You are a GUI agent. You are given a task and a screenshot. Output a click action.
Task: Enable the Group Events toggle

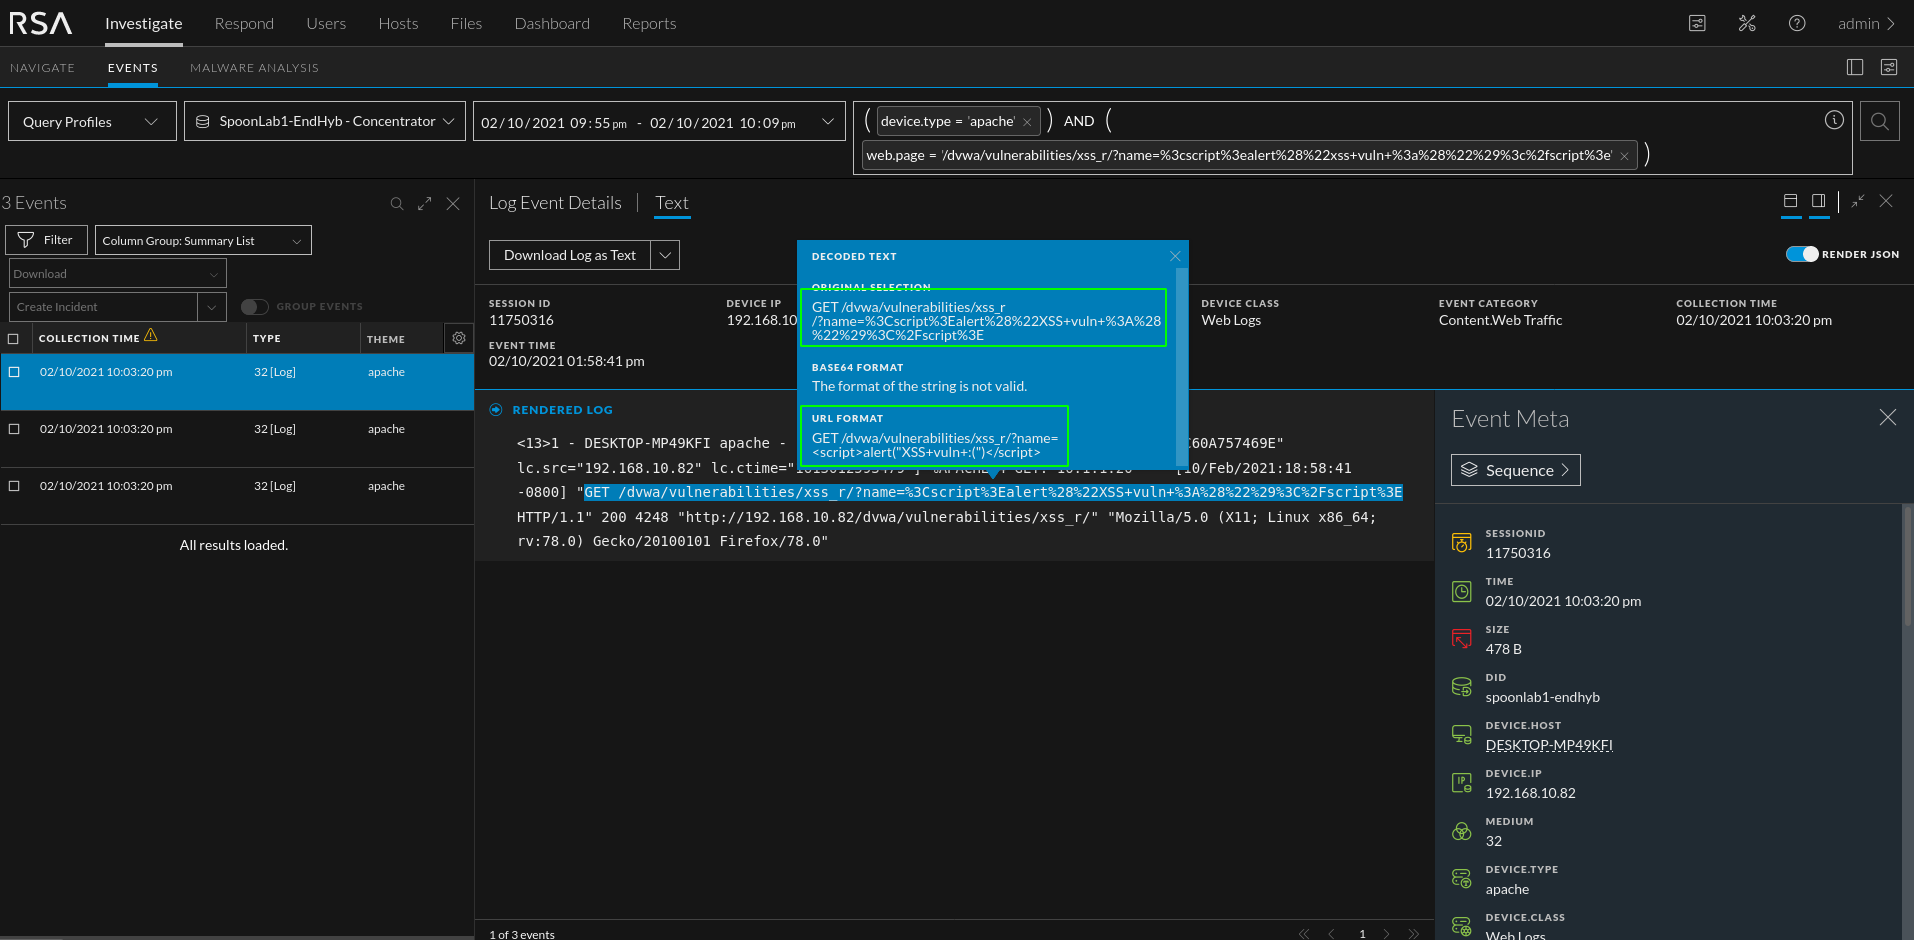coord(254,306)
